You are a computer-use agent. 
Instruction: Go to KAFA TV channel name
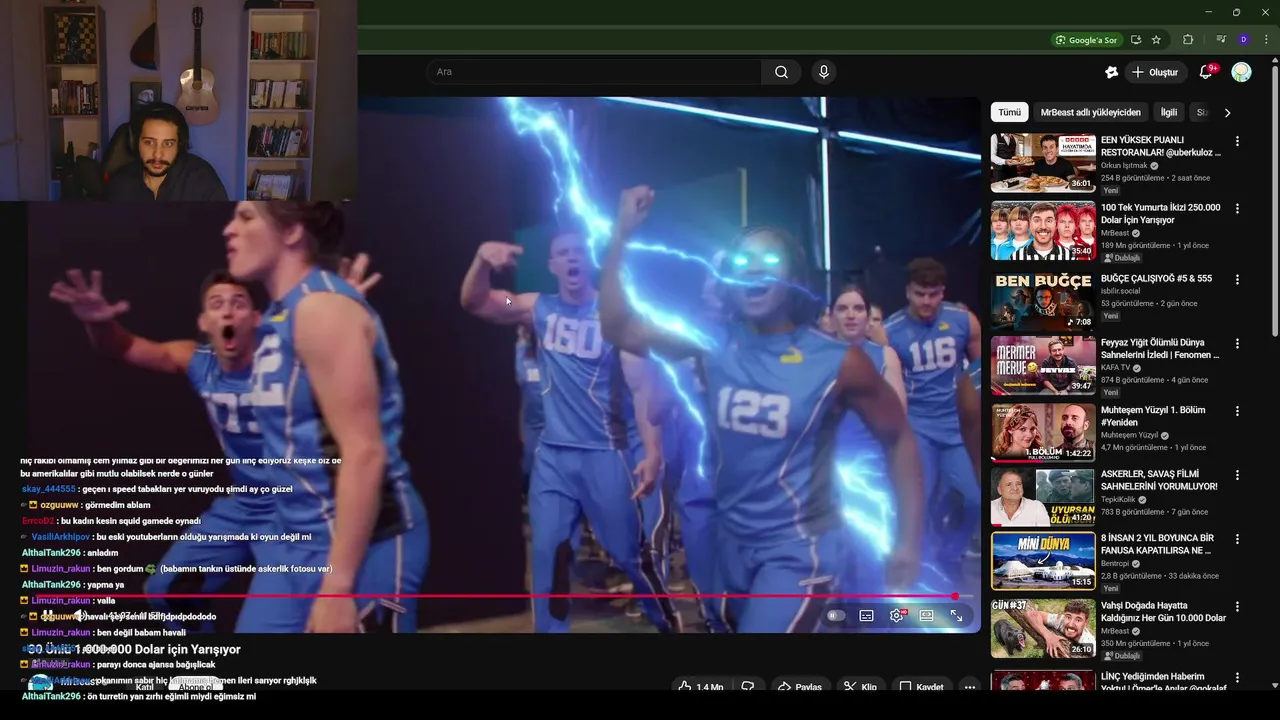click(1116, 367)
